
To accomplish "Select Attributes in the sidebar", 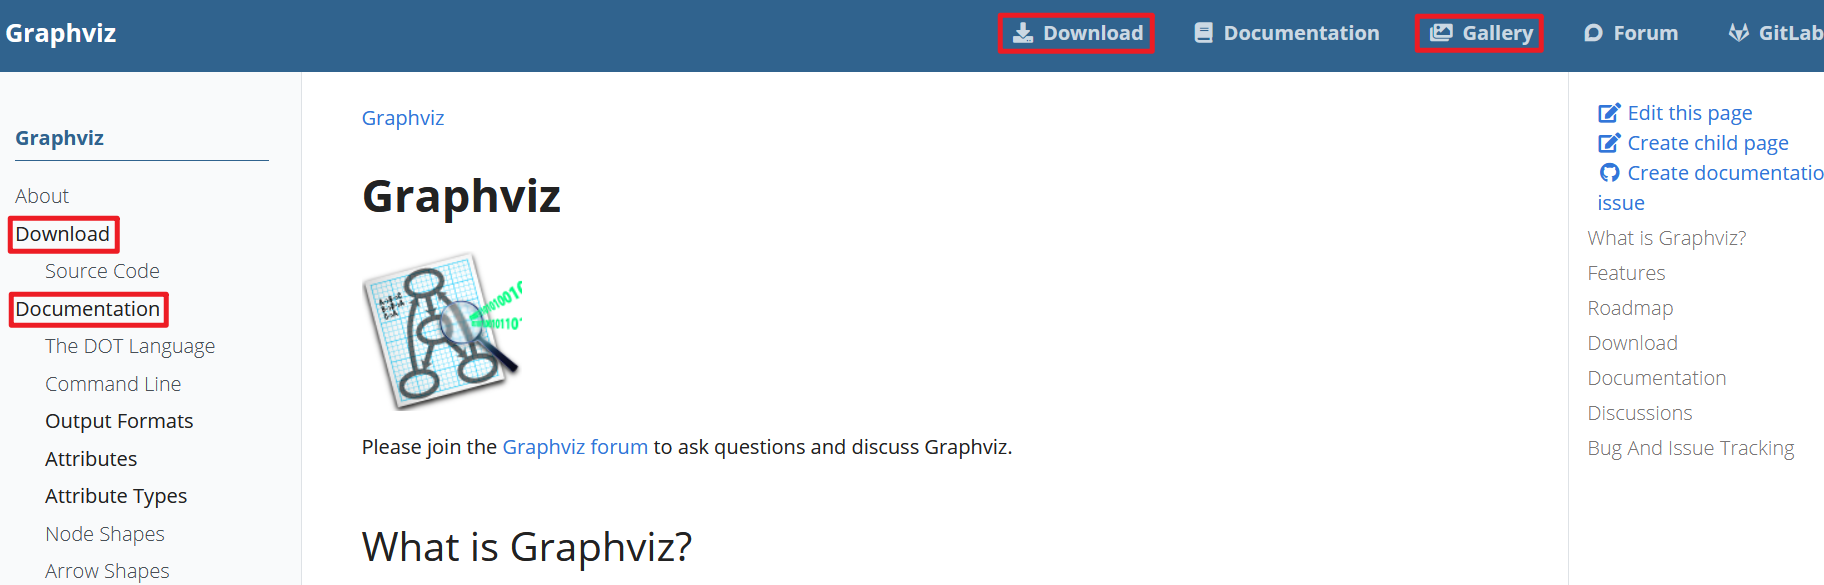I will coord(91,458).
